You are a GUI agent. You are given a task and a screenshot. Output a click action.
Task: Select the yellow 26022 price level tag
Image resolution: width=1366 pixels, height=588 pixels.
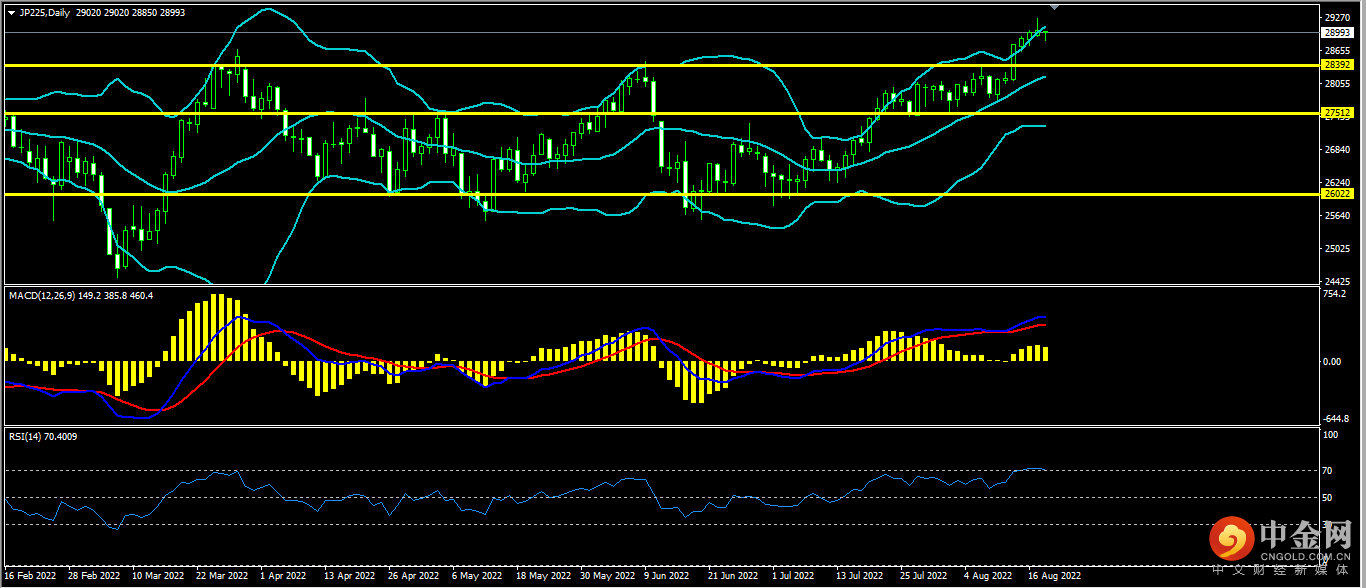point(1337,194)
